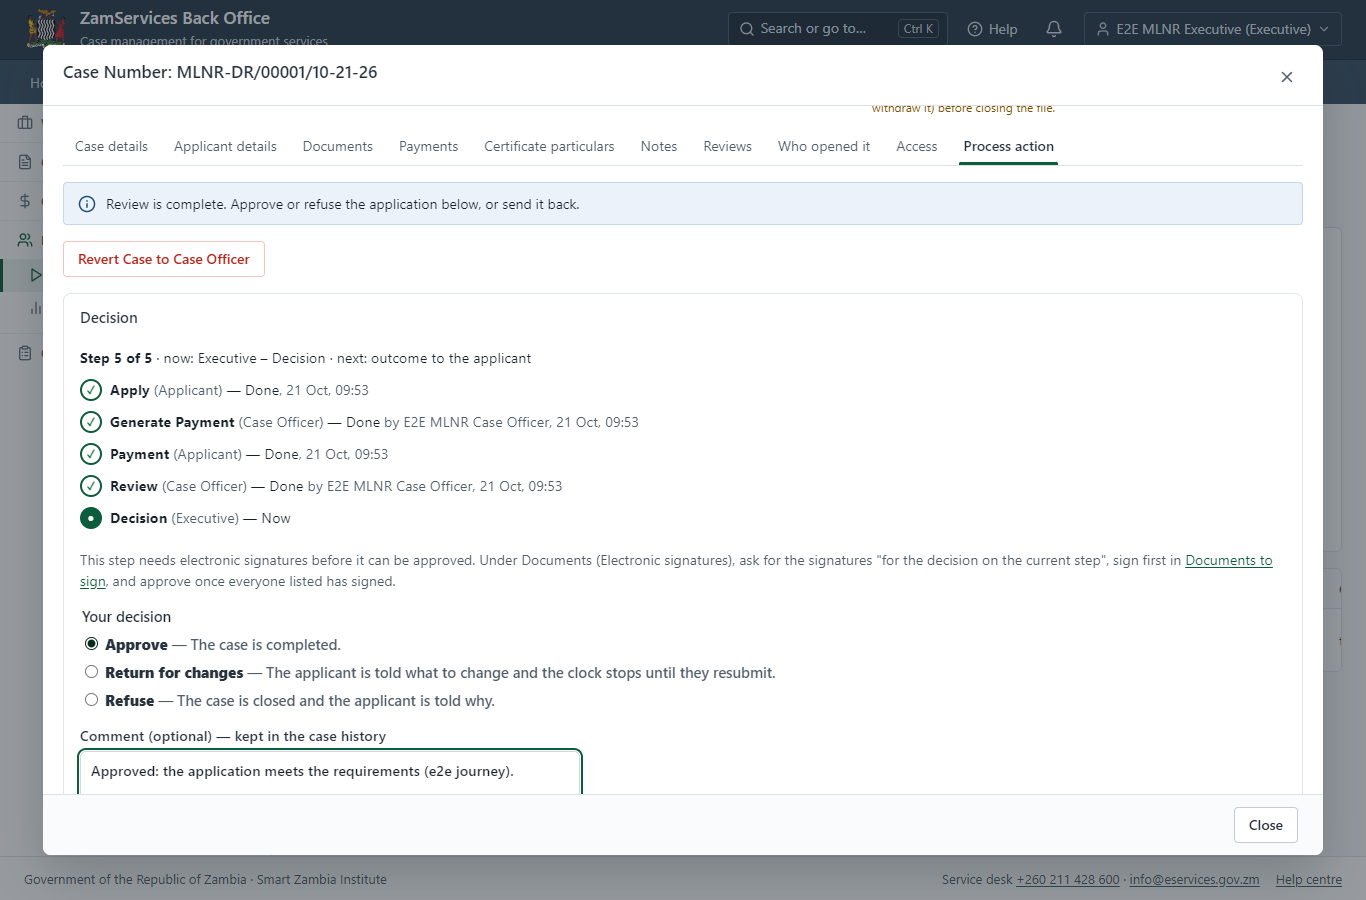Viewport: 1366px width, 900px height.
Task: Expand the E2E MLNR Executive user menu
Action: coord(1213,29)
